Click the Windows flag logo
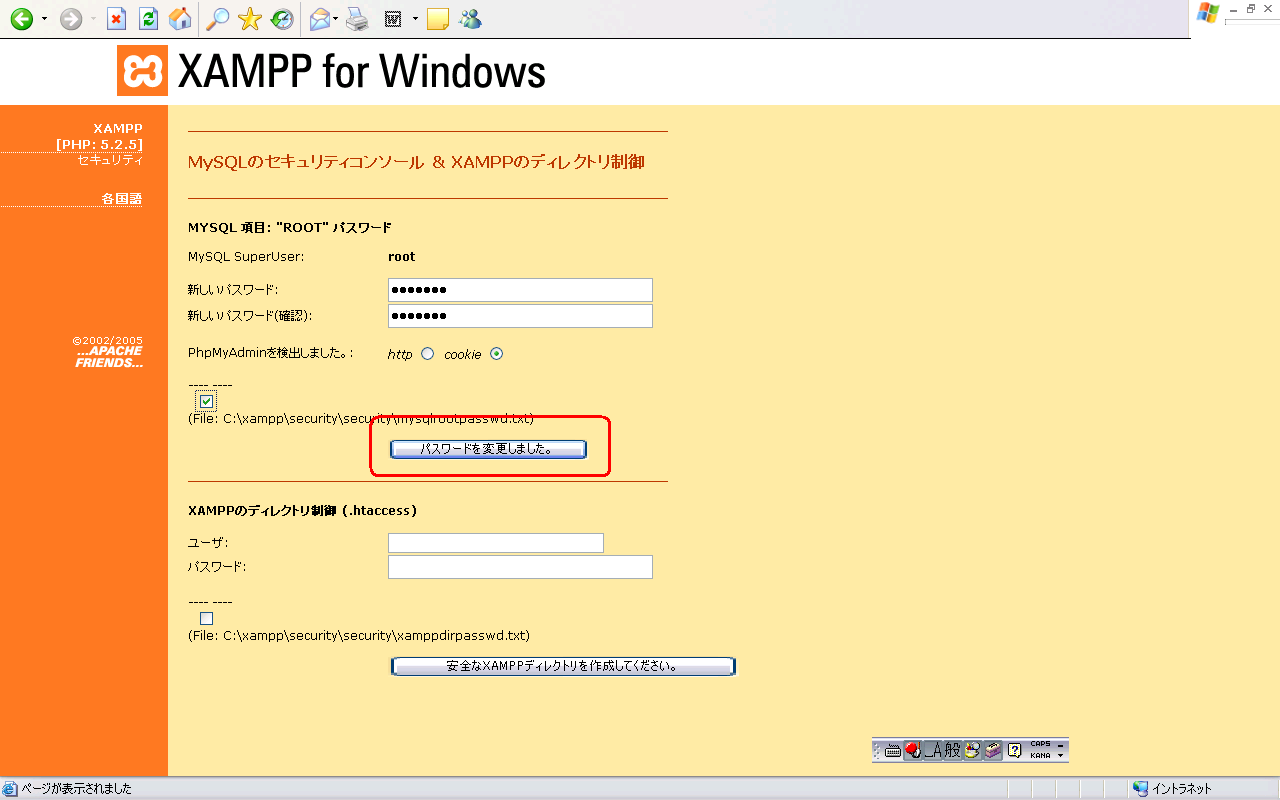 coord(1208,12)
